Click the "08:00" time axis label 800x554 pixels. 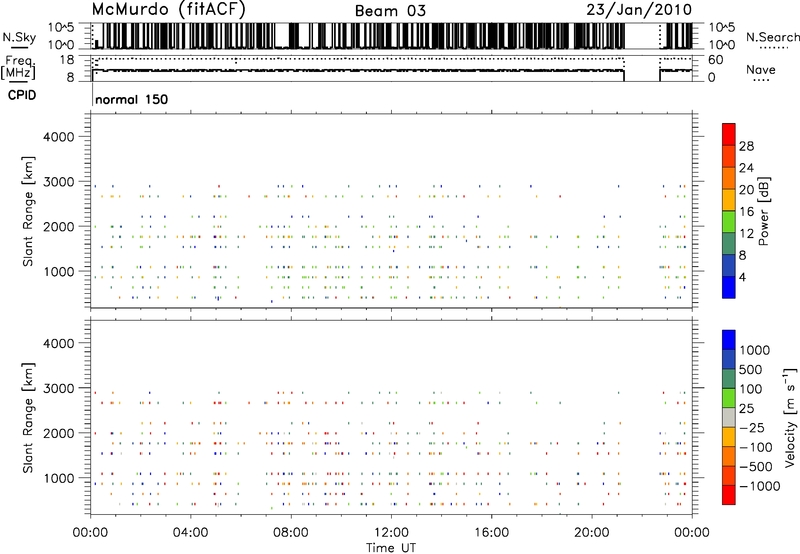291,533
